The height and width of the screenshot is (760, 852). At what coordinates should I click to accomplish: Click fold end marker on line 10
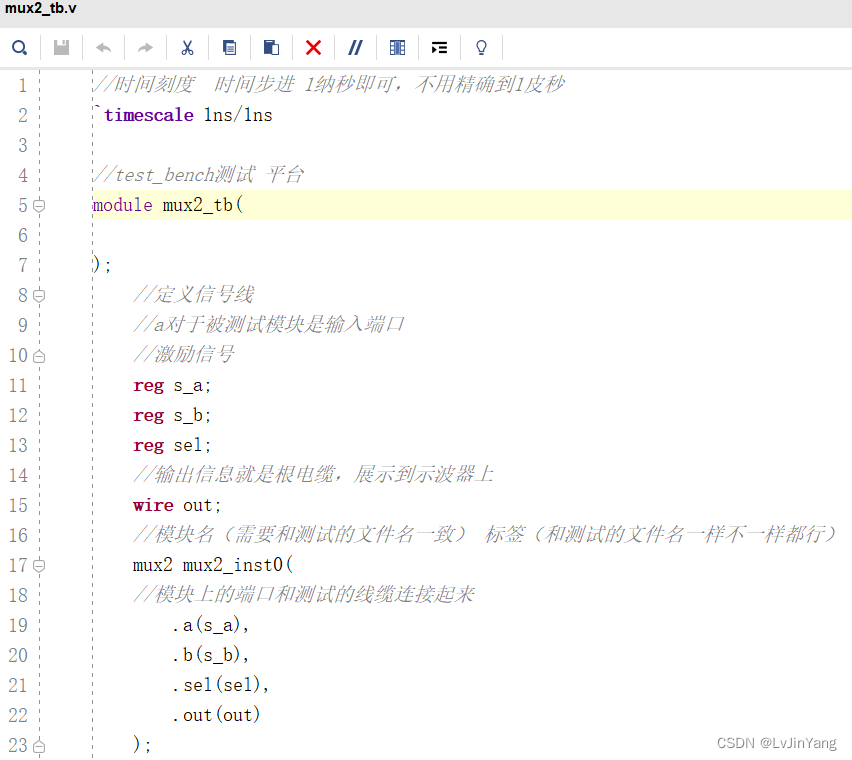click(x=39, y=356)
